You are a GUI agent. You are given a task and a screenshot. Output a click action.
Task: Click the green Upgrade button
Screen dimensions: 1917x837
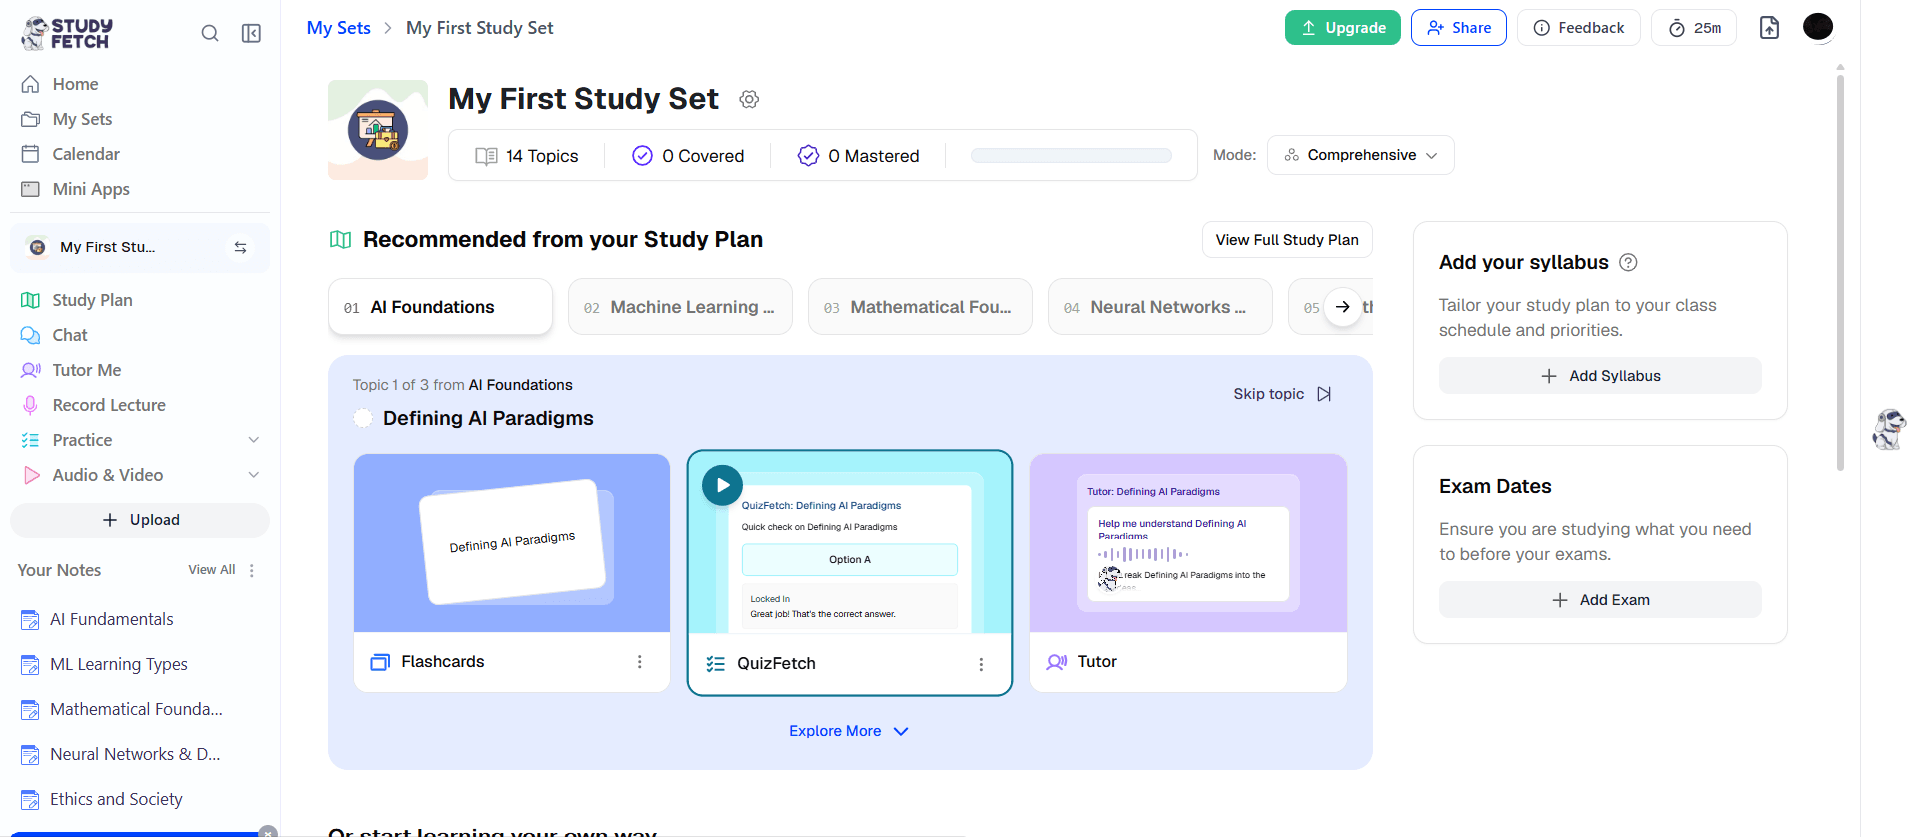click(1342, 28)
